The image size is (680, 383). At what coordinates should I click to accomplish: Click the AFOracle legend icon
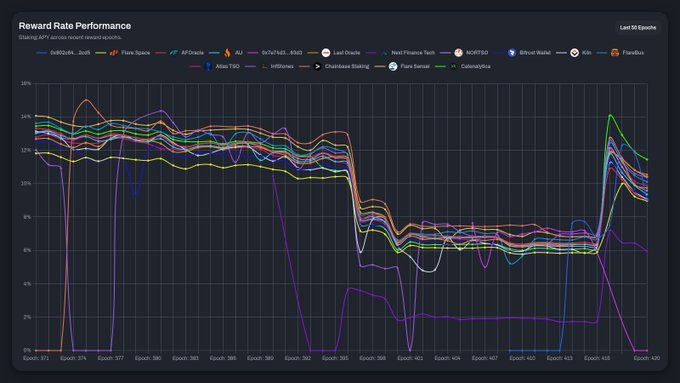click(x=173, y=53)
